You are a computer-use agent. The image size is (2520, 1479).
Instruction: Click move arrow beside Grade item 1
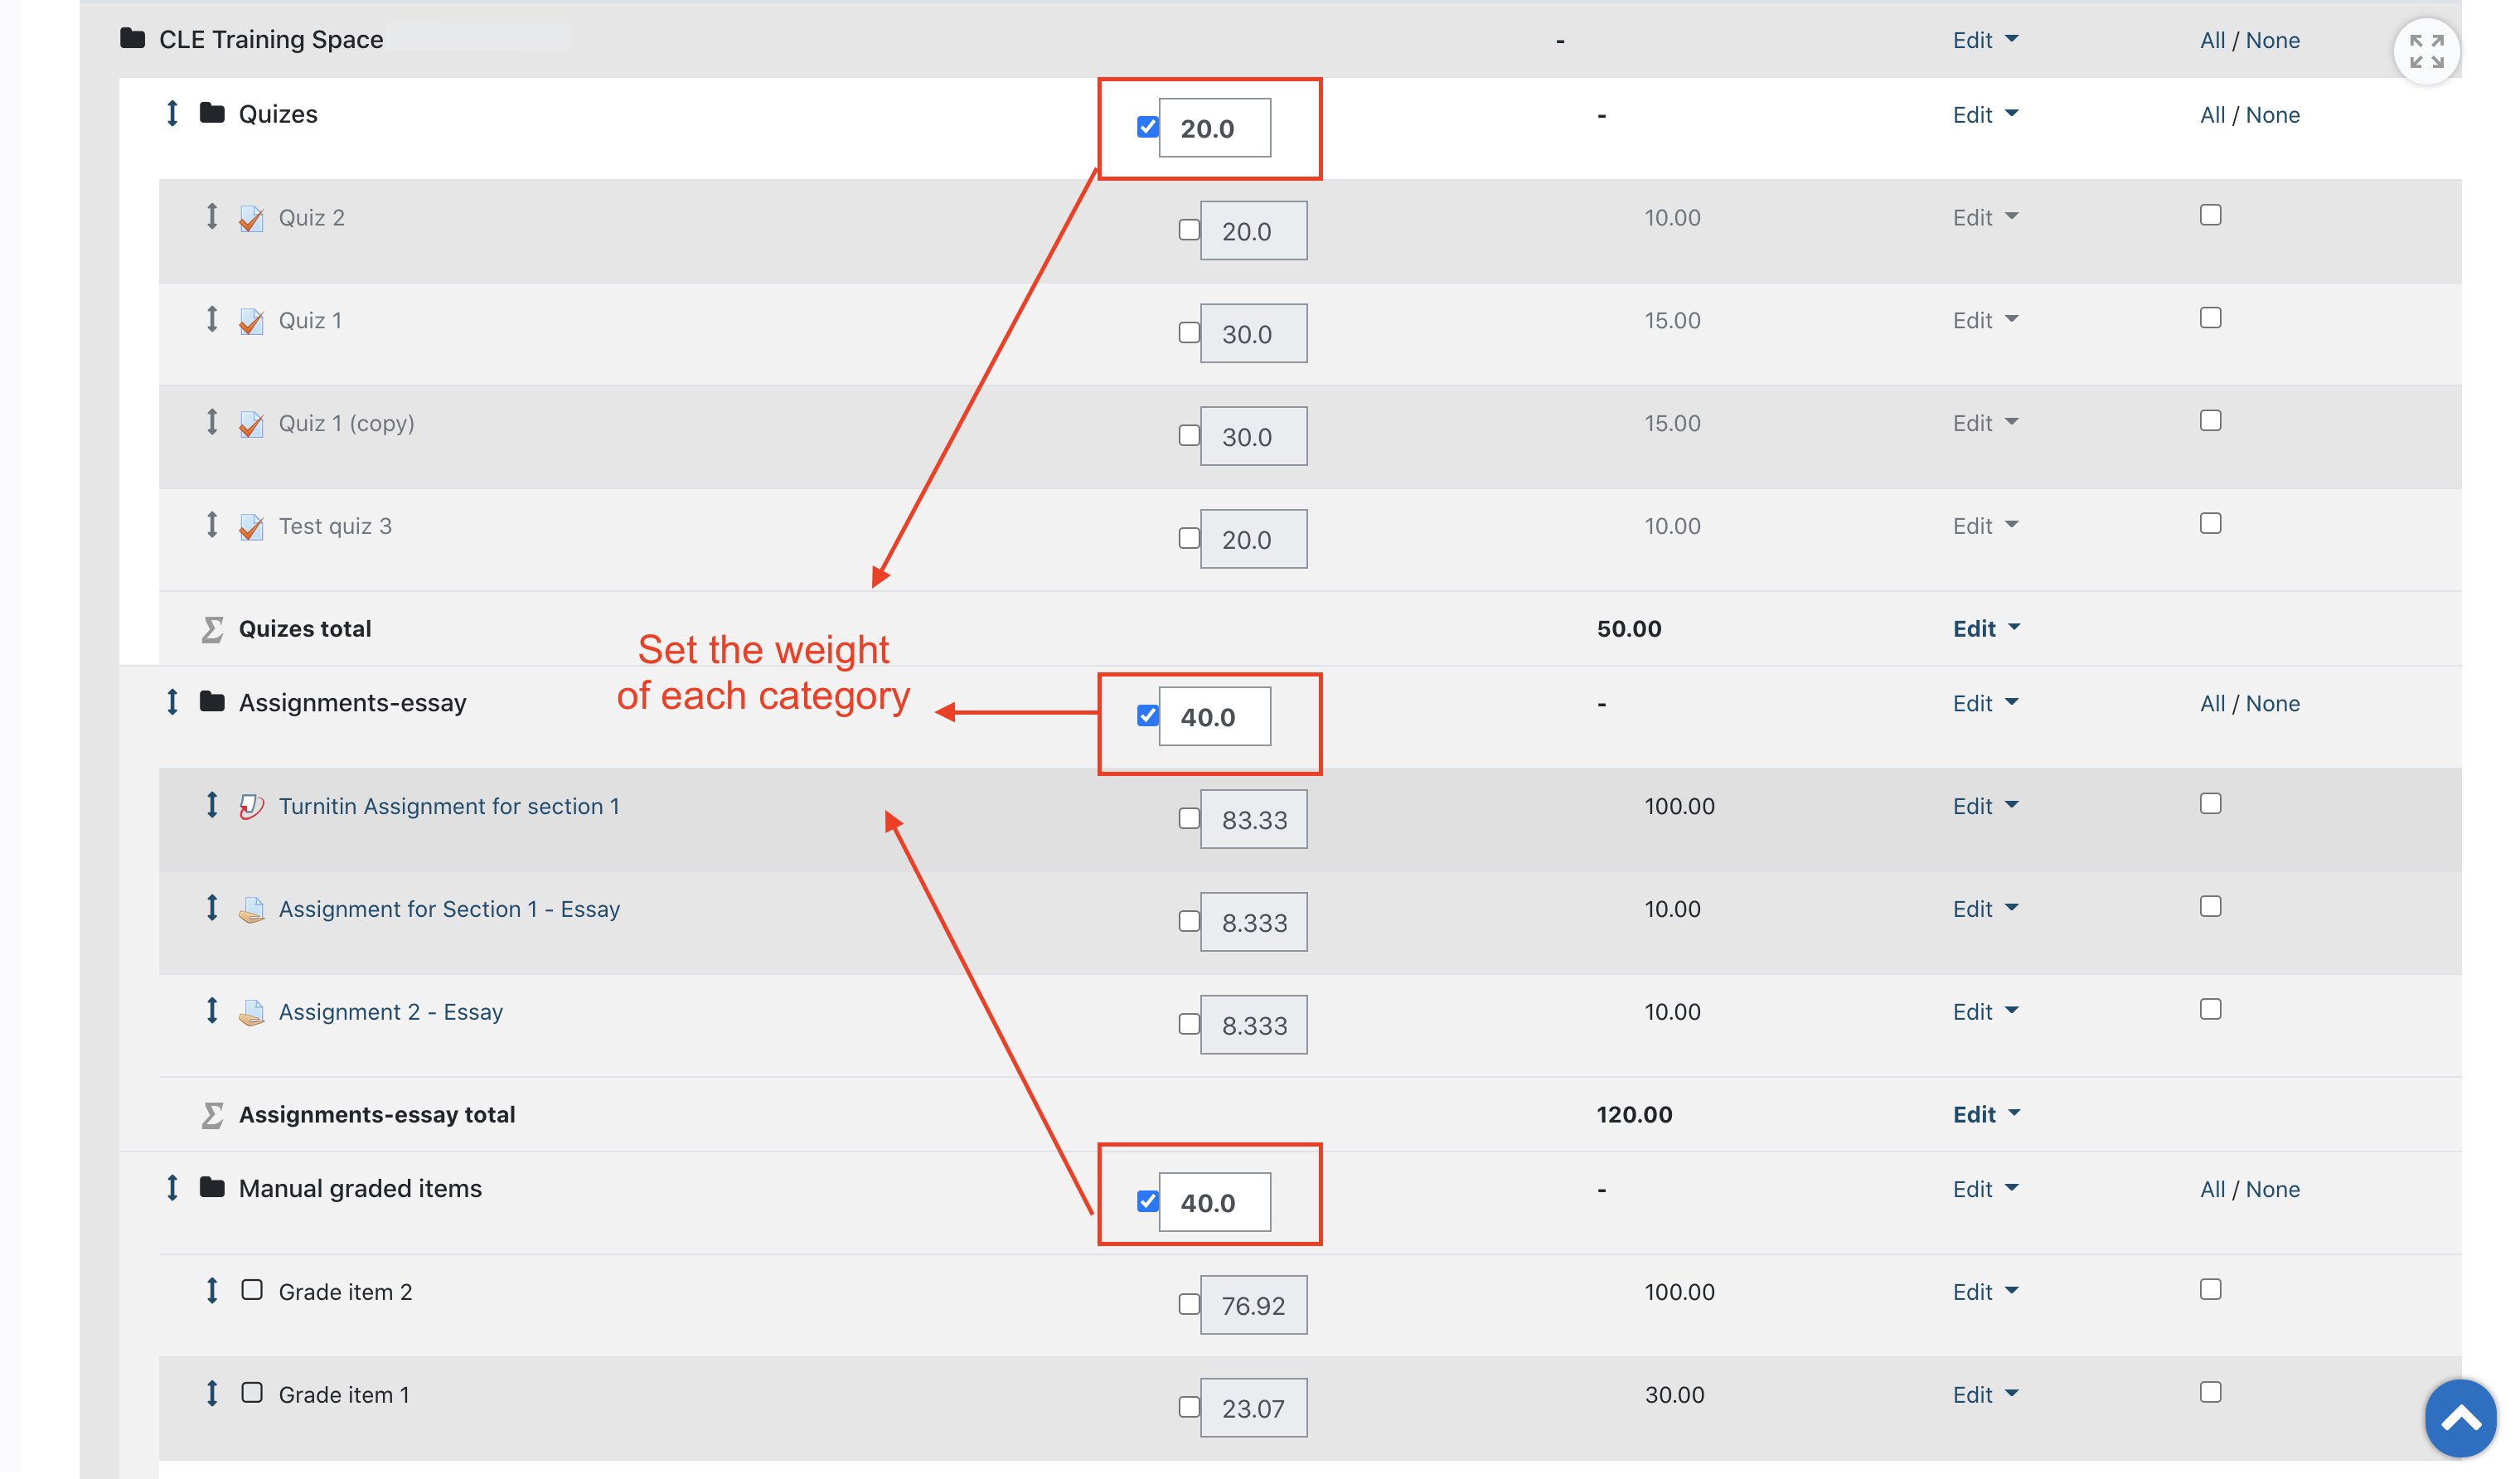(212, 1394)
